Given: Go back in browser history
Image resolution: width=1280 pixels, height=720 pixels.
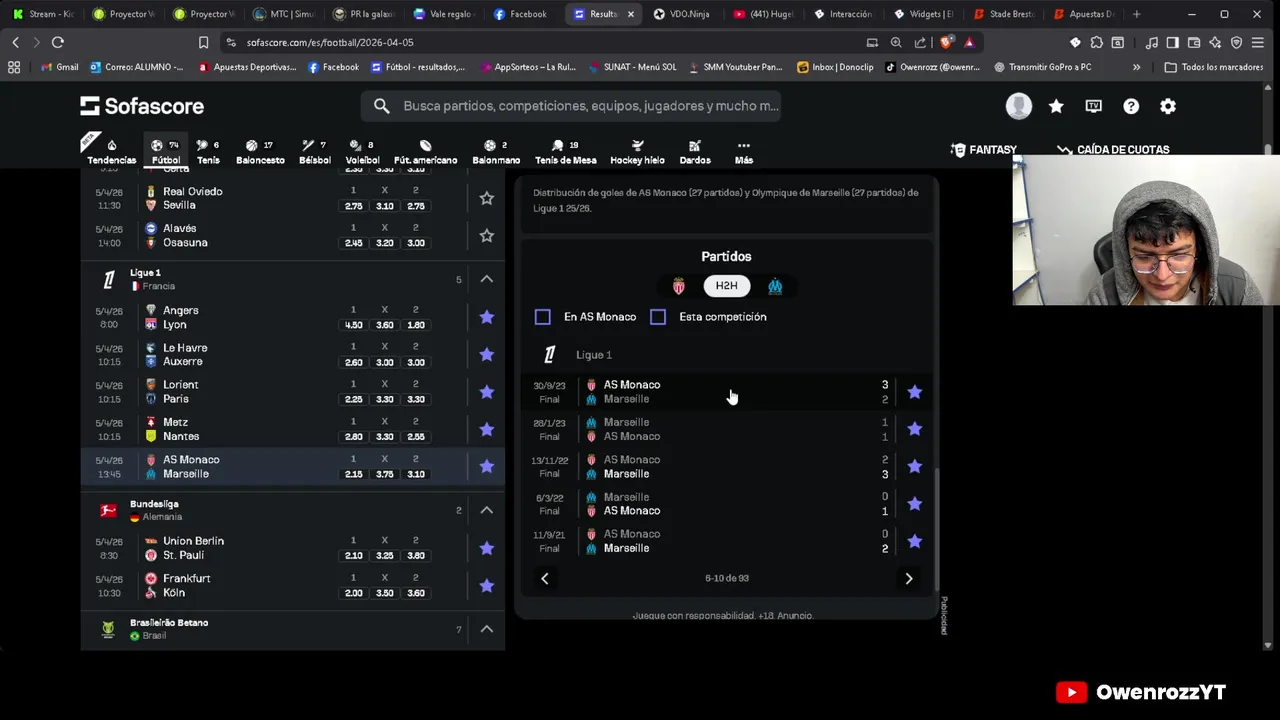Looking at the screenshot, I should pyautogui.click(x=15, y=42).
